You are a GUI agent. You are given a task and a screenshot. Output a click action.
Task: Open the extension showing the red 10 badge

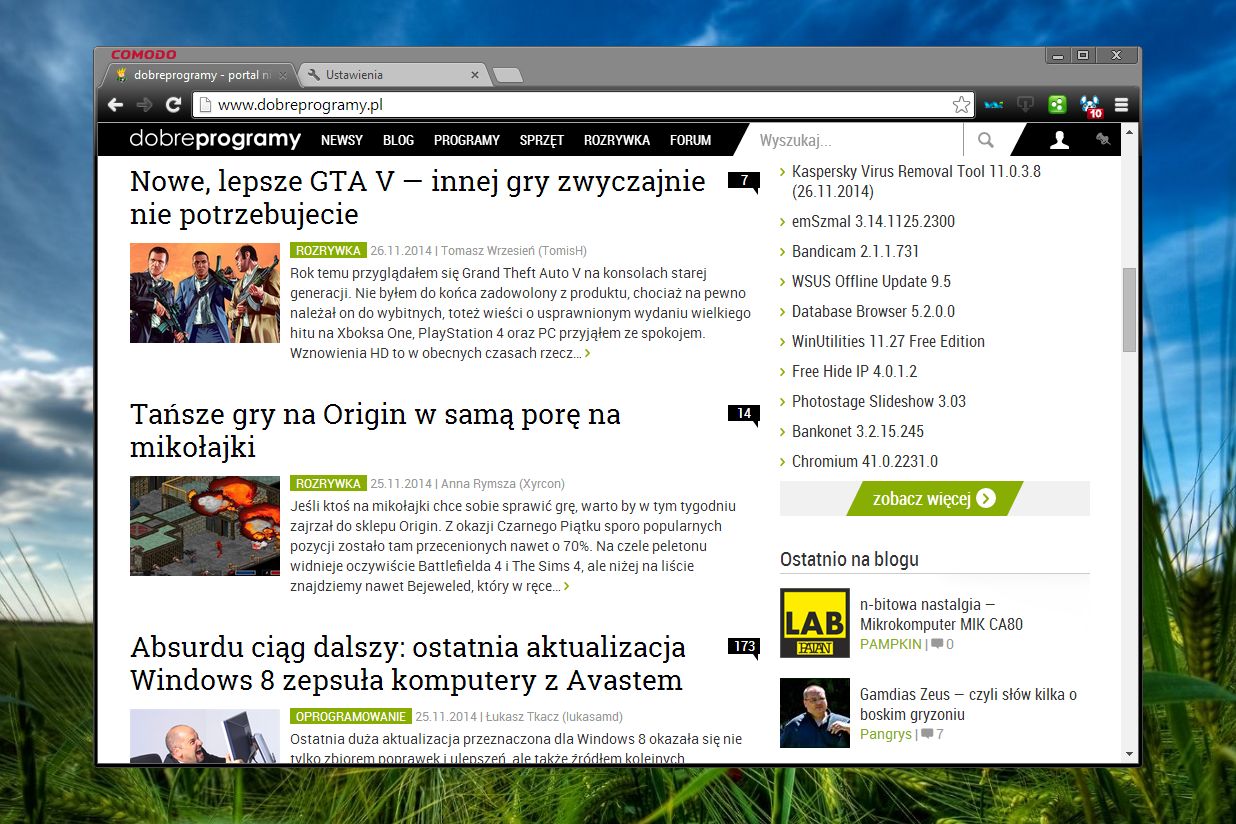[x=1090, y=105]
